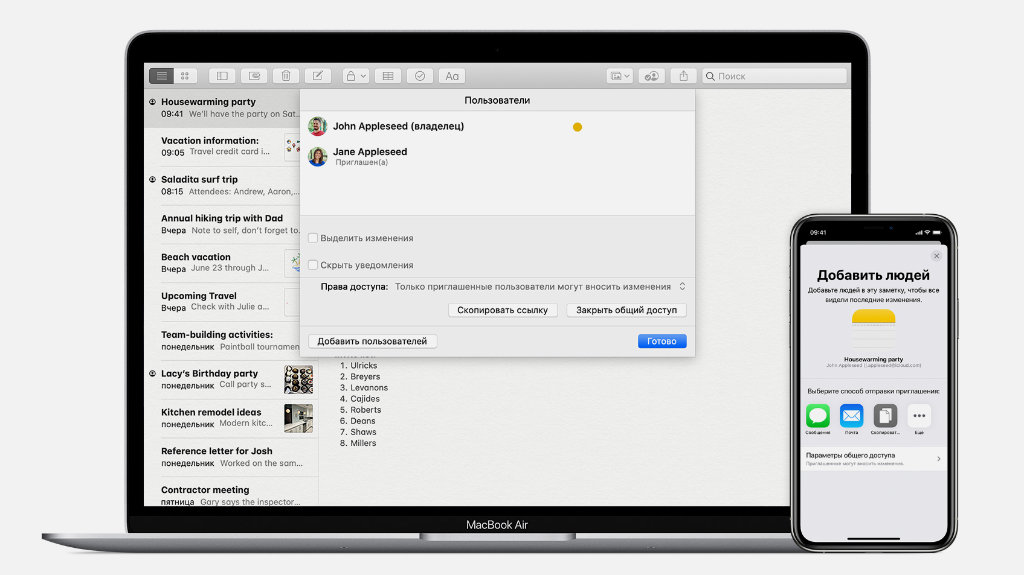Open Lacy's Birthday party note
Viewport: 1024px width, 575px height.
tap(231, 379)
